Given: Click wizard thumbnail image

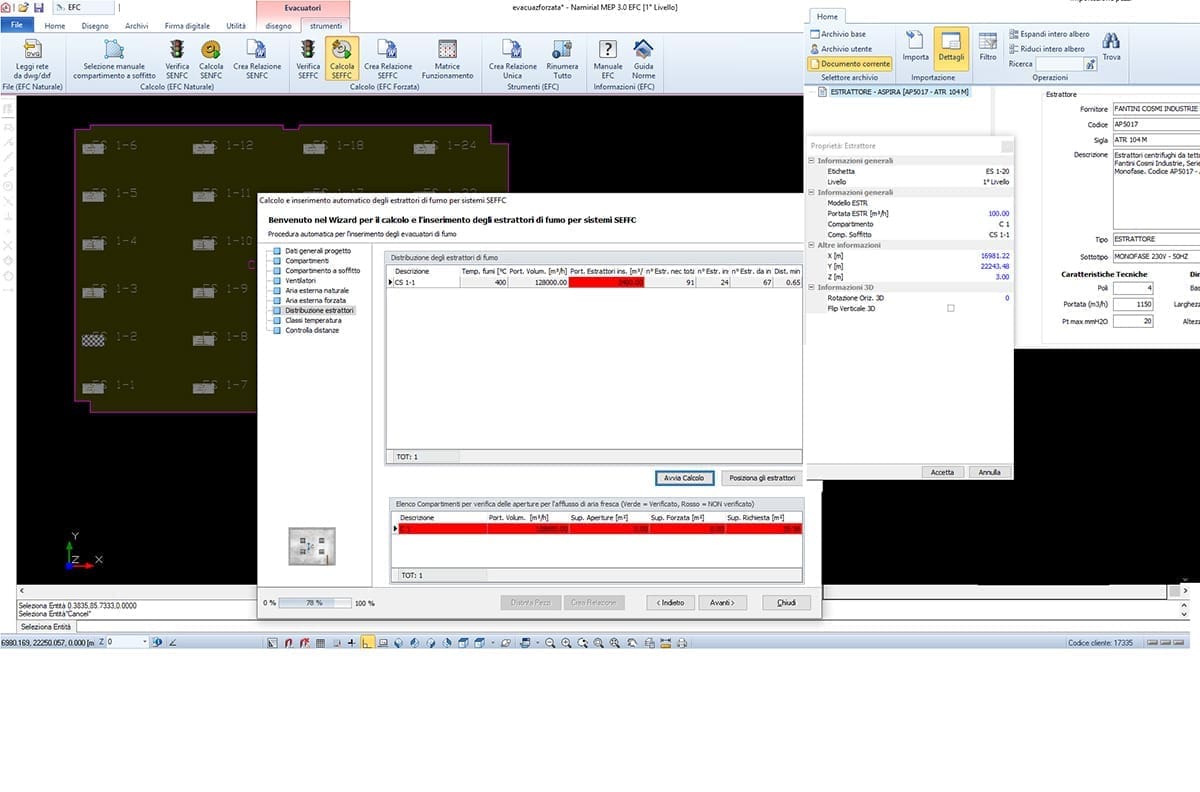Looking at the screenshot, I should pos(311,546).
